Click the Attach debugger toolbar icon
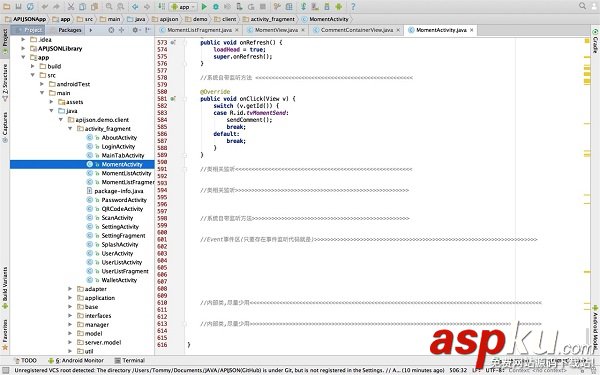Screen dimensions: 600x375 pos(239,7)
